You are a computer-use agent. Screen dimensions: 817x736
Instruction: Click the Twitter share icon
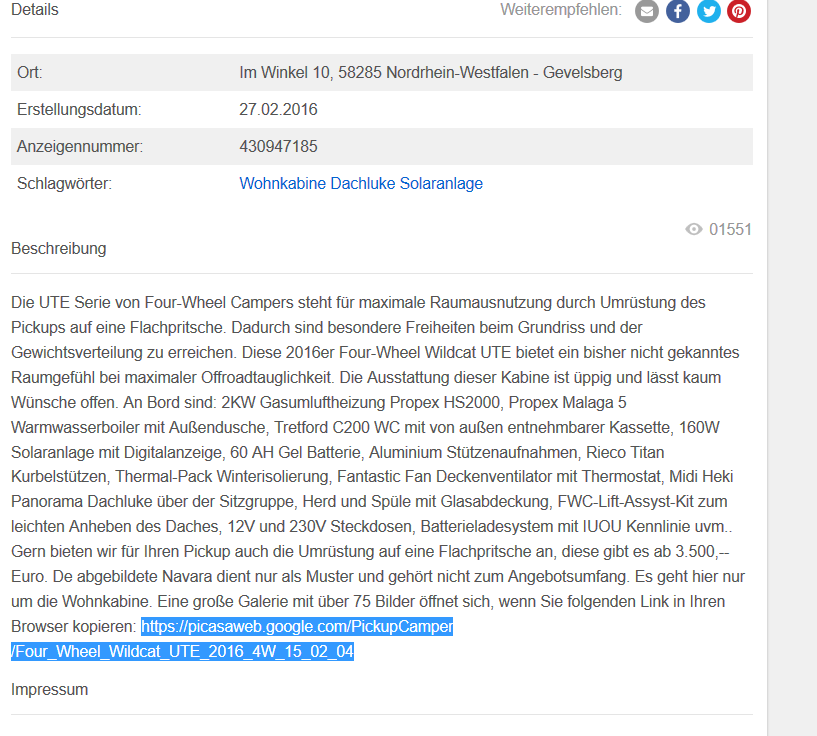point(709,11)
